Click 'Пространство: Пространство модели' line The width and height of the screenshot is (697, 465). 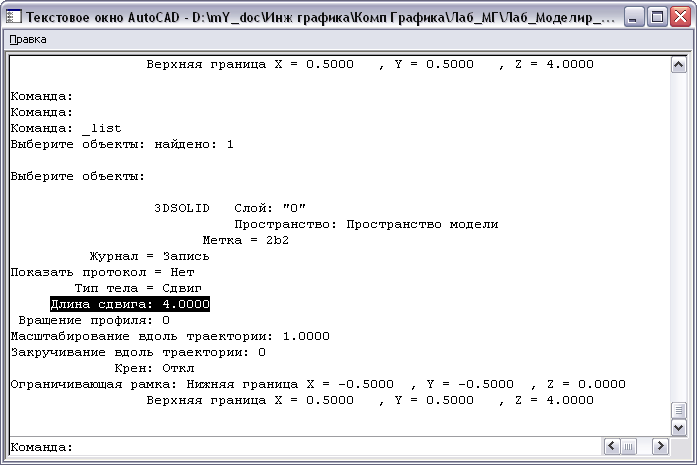(x=366, y=224)
